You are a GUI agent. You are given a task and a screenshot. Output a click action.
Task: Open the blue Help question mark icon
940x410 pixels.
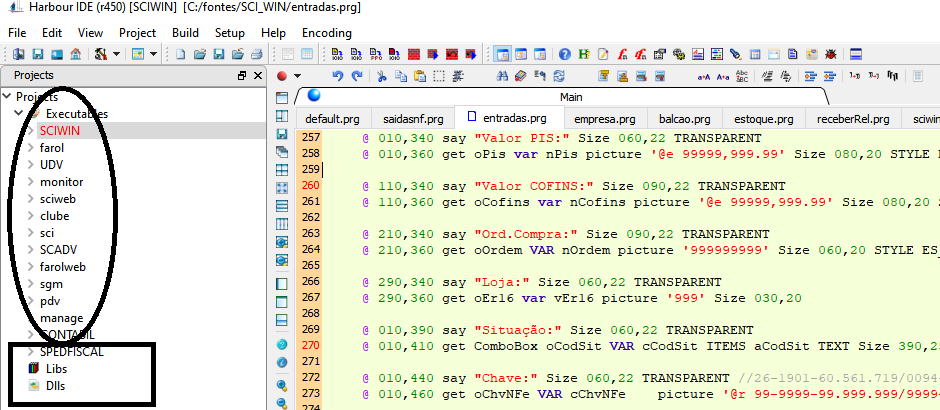tap(565, 54)
